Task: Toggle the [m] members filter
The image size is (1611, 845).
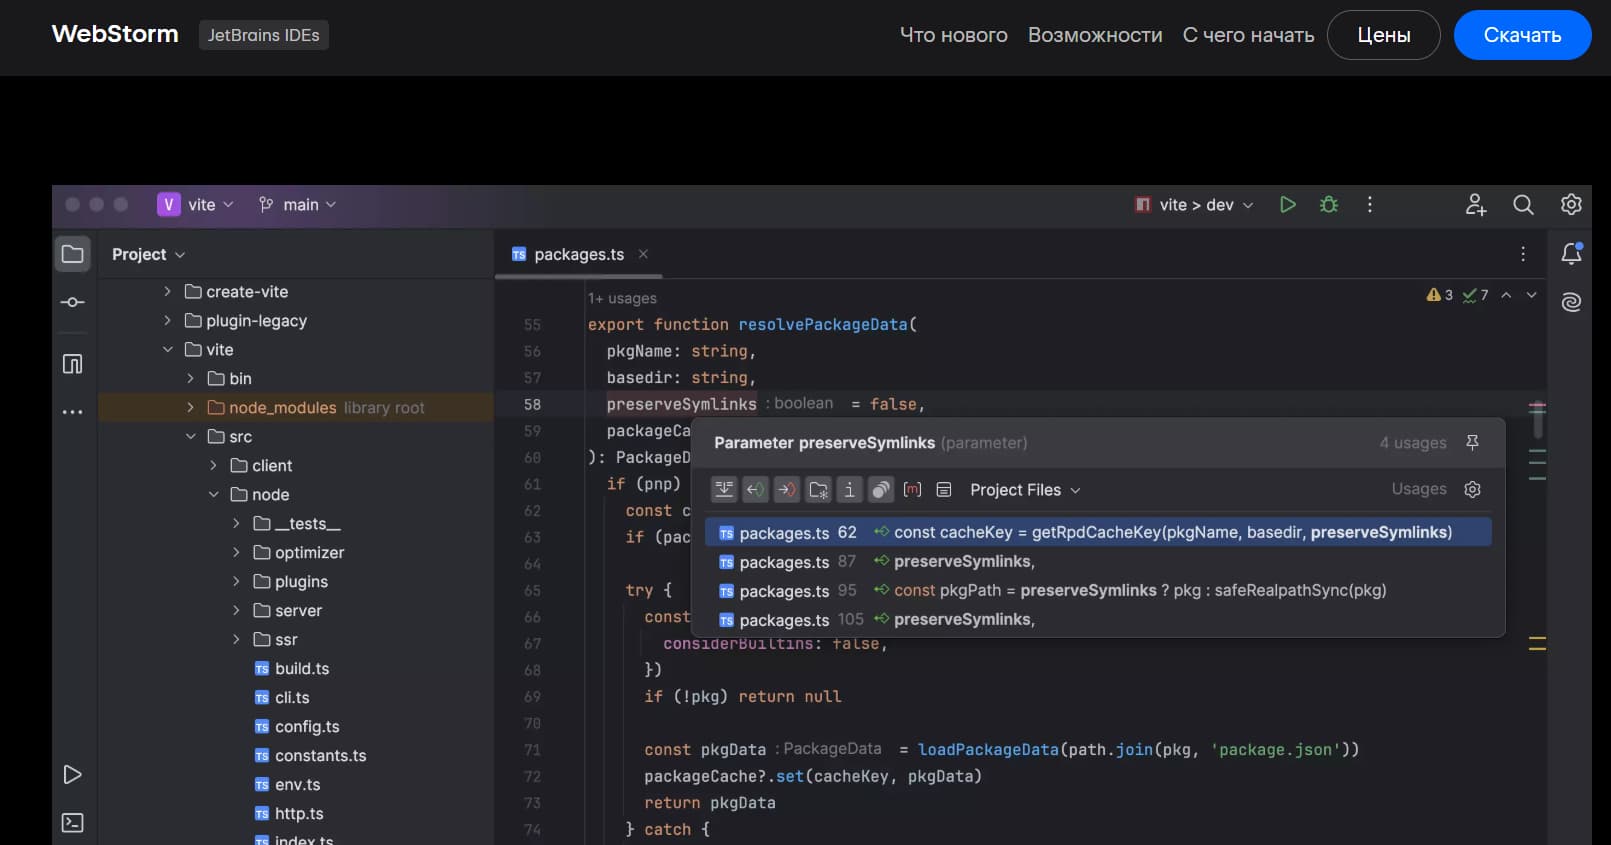Action: tap(912, 489)
